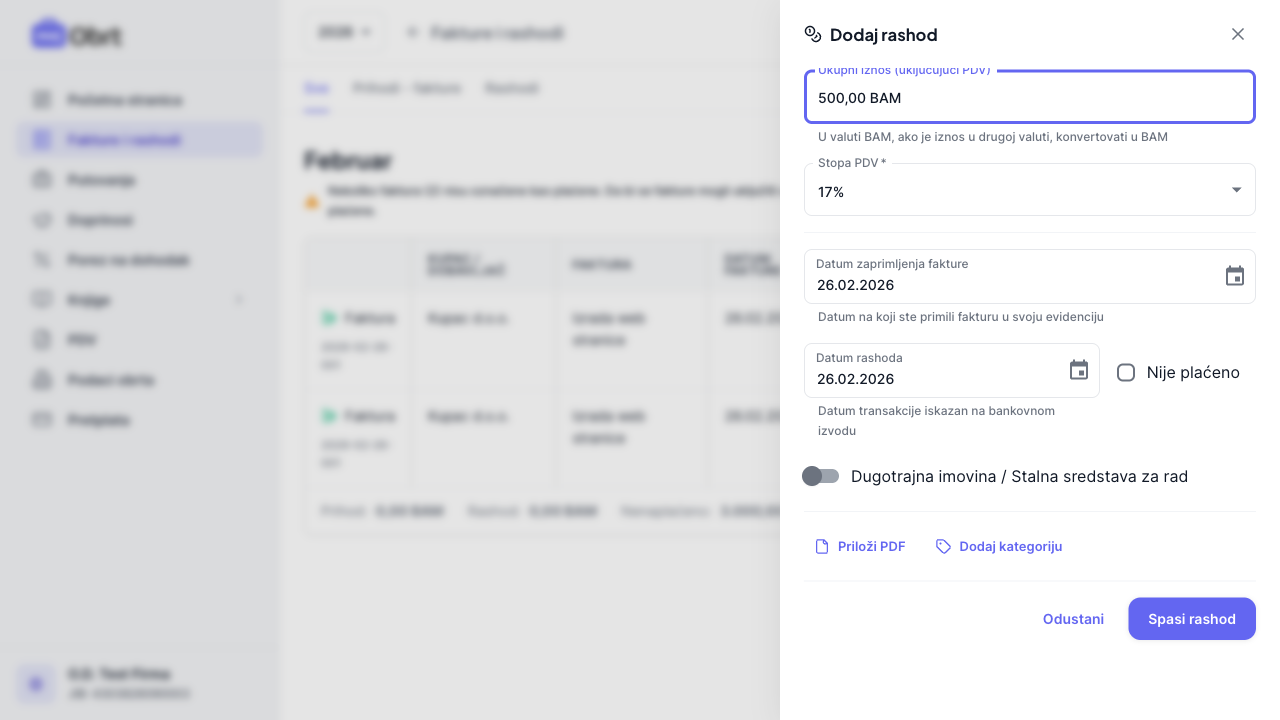Open PDV from the sidebar
The image size is (1280, 720).
click(80, 340)
